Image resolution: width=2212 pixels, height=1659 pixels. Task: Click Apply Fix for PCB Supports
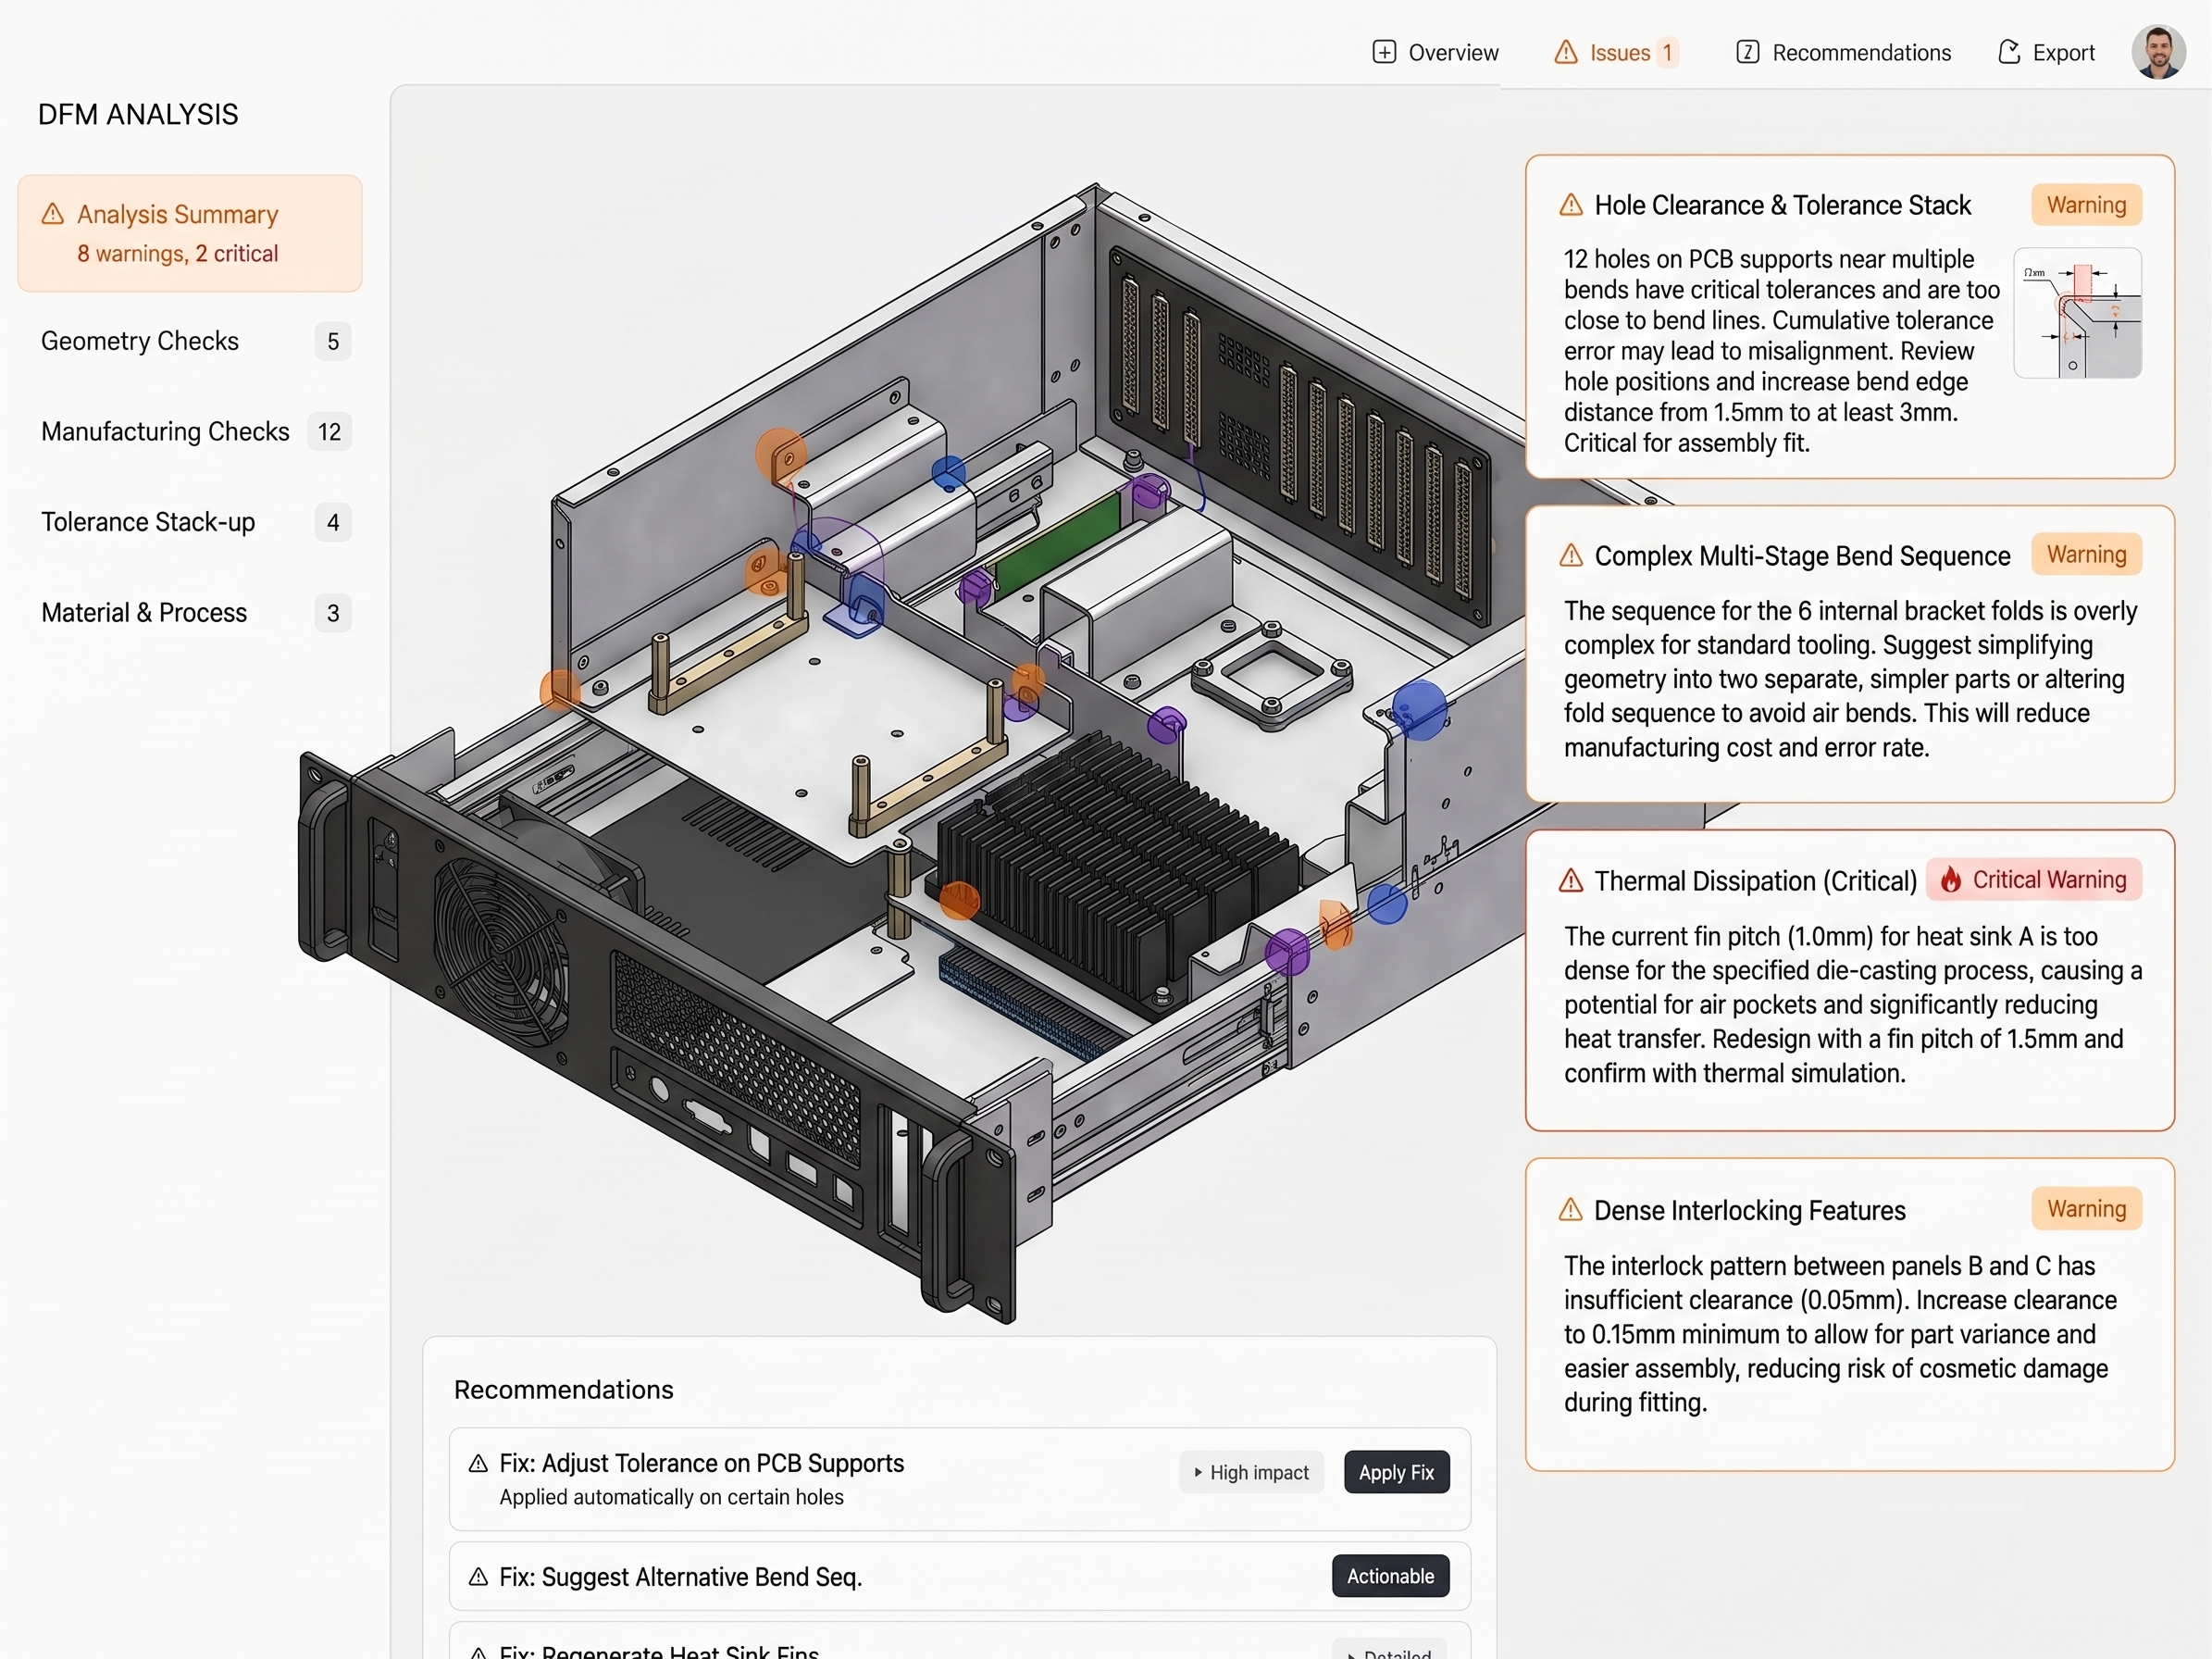pos(1396,1472)
